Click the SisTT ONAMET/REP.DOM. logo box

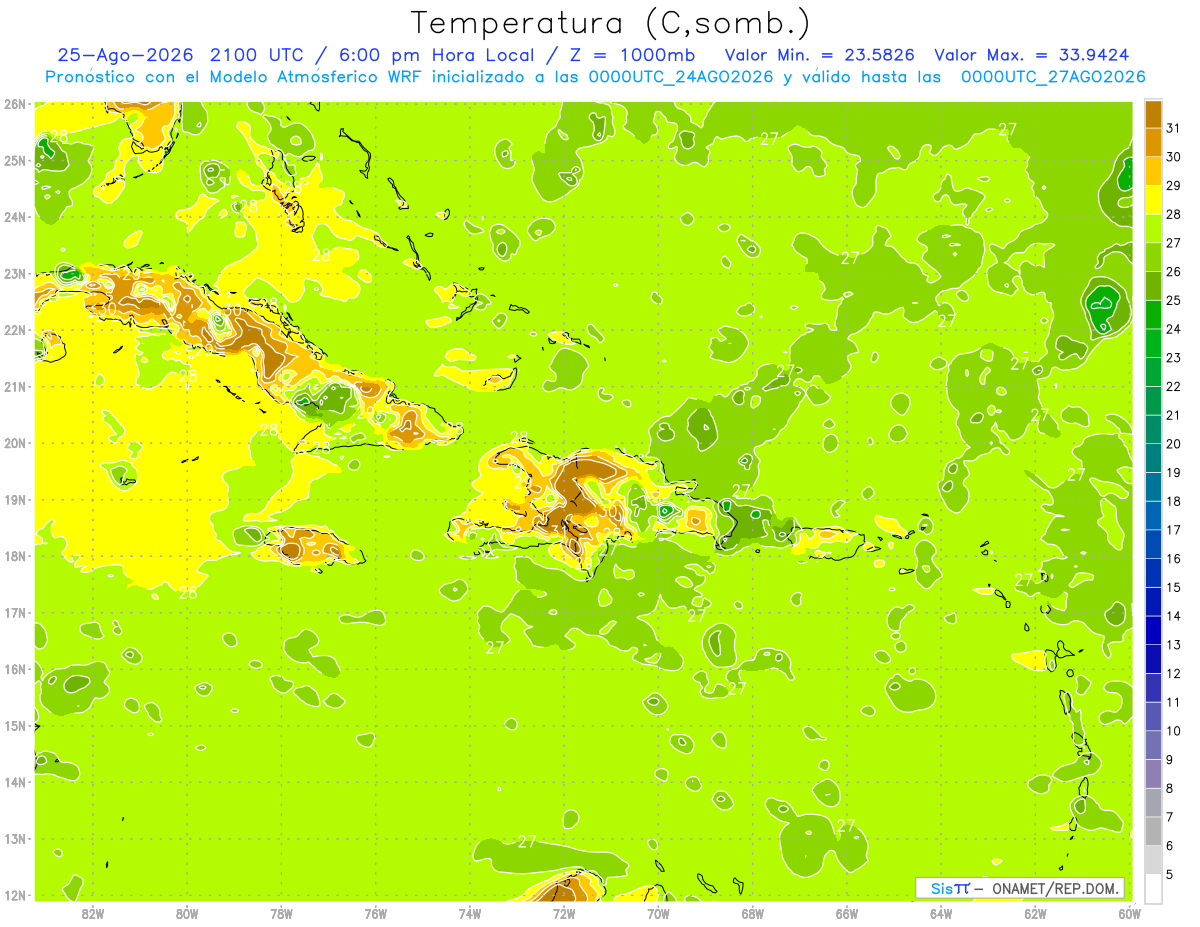point(1020,888)
